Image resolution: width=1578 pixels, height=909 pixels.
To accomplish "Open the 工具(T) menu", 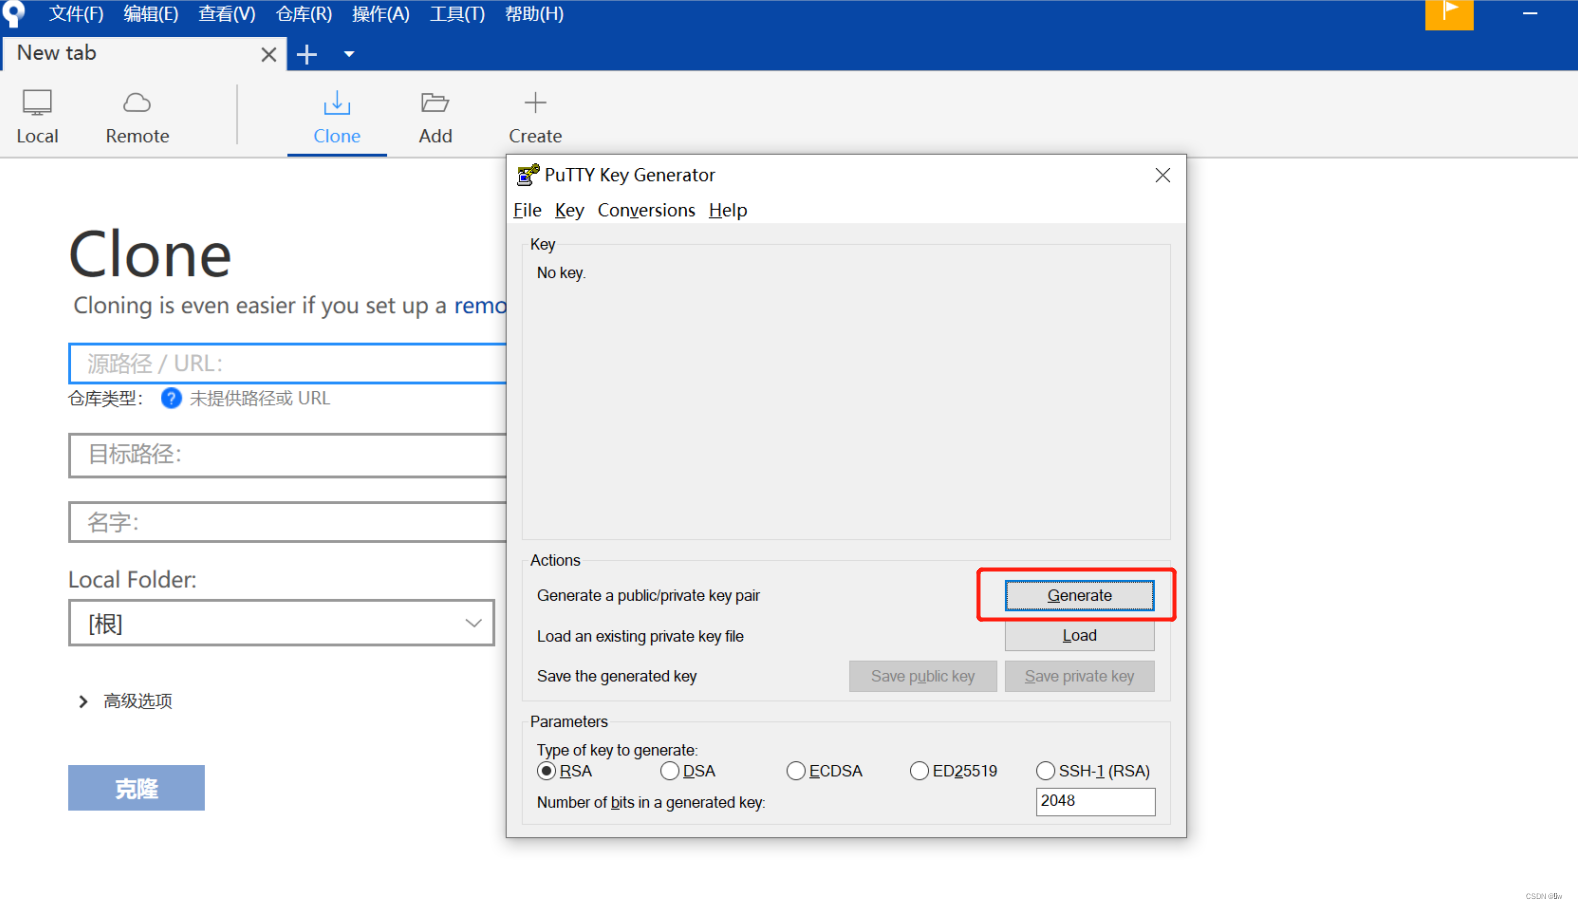I will [457, 14].
